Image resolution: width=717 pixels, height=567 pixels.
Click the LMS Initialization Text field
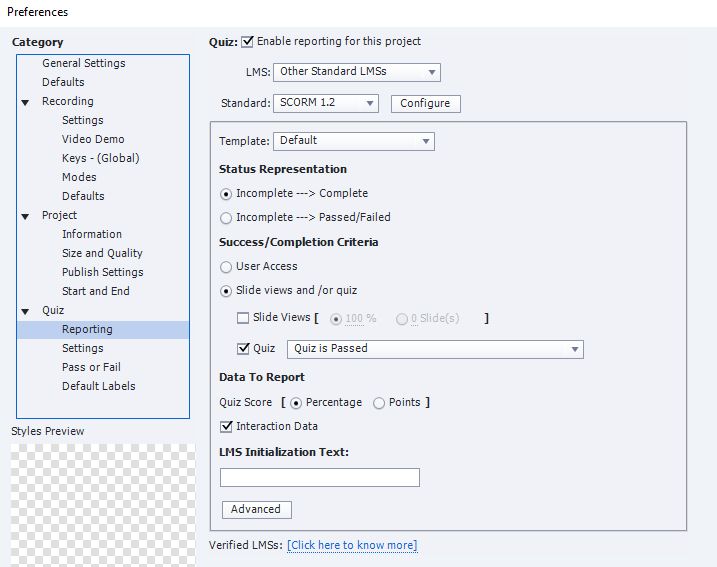tap(319, 478)
